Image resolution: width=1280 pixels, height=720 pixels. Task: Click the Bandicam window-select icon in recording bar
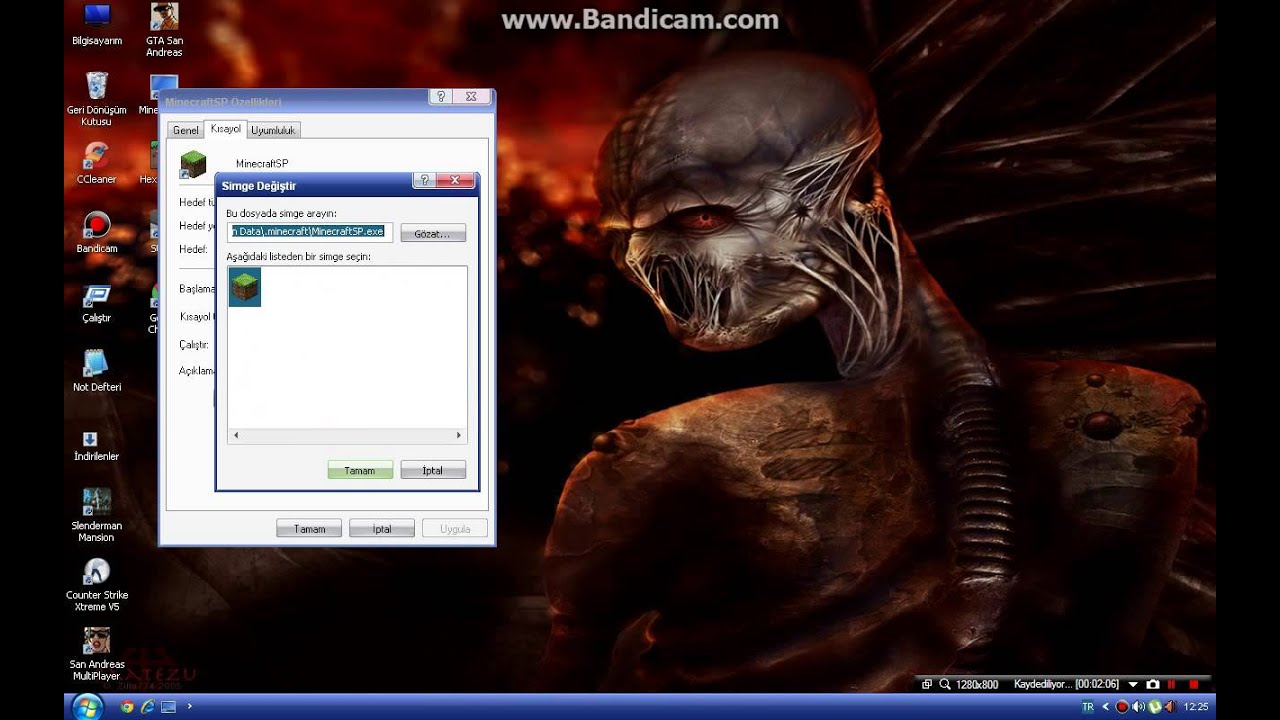click(927, 685)
